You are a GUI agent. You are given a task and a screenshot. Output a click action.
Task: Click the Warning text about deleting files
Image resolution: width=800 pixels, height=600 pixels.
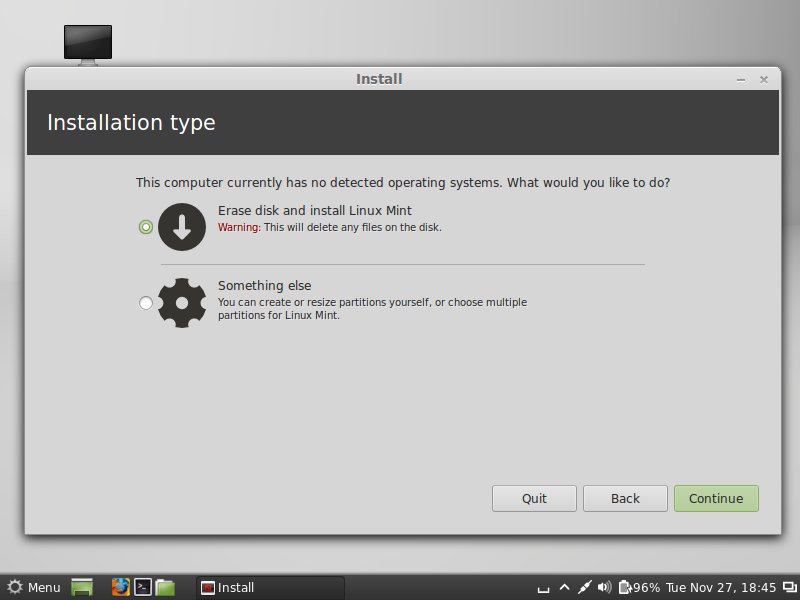point(330,228)
